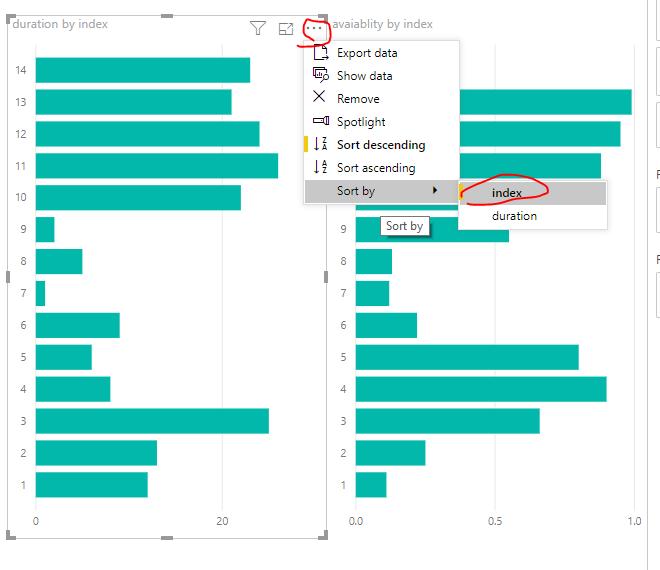The image size is (660, 570).
Task: Click the bar for index 3 in avaiablity chart
Action: tap(447, 421)
